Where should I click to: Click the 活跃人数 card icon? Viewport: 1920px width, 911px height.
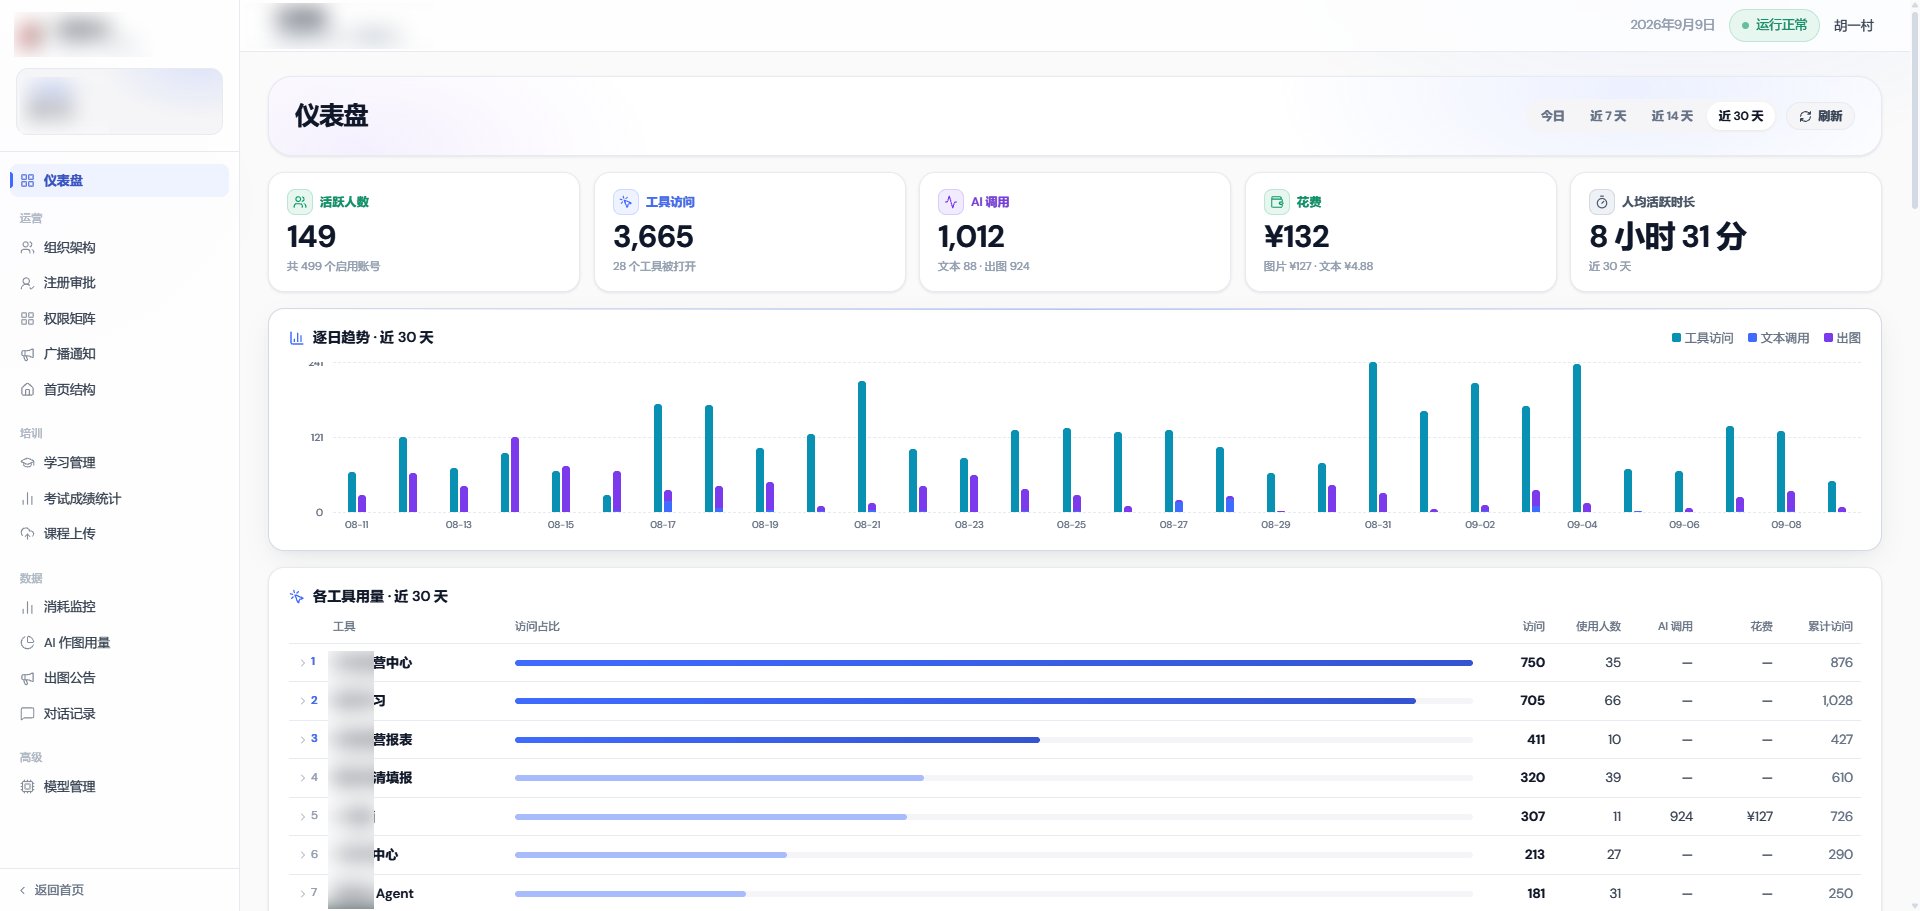pos(299,202)
